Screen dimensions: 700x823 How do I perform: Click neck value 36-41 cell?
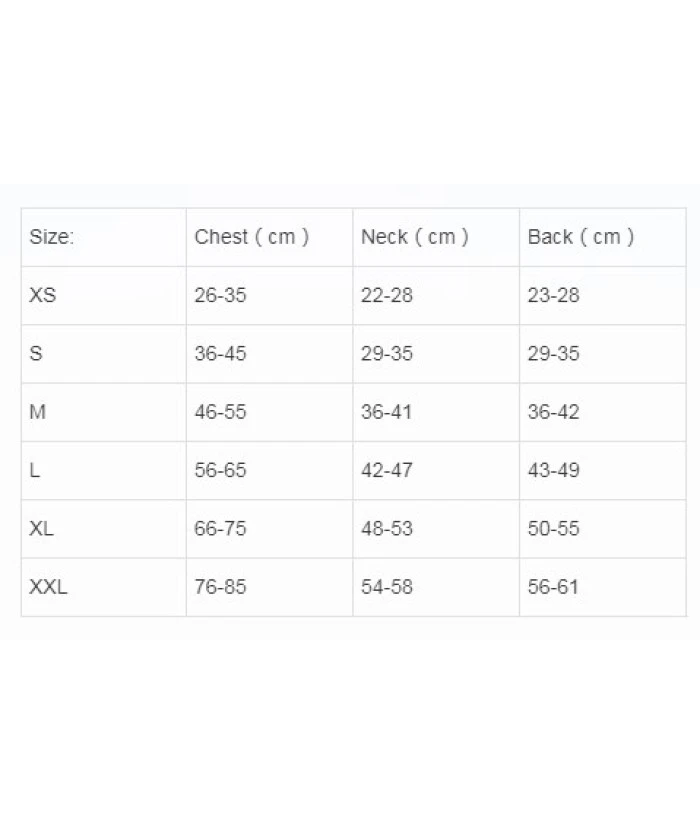coord(387,412)
